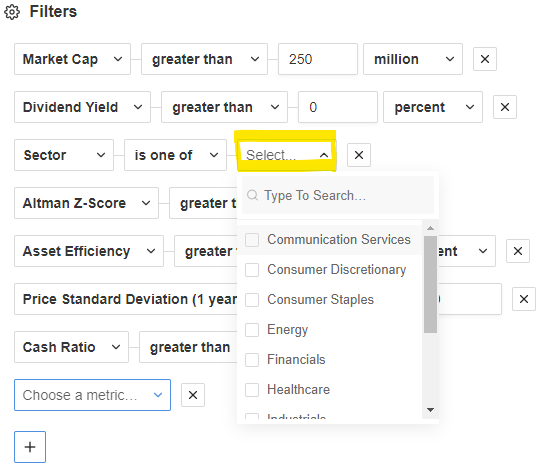Check the Communication Services sector

tap(252, 240)
